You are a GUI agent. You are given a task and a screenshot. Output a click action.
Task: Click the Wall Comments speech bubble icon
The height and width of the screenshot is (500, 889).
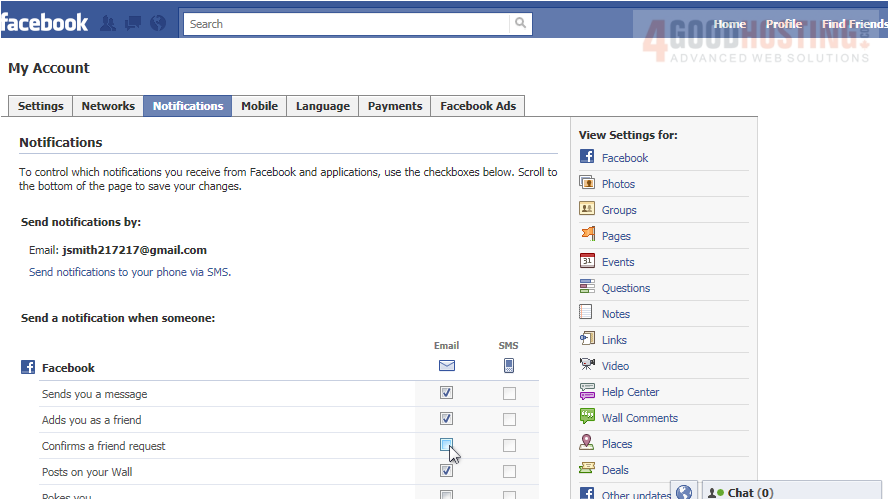(587, 417)
